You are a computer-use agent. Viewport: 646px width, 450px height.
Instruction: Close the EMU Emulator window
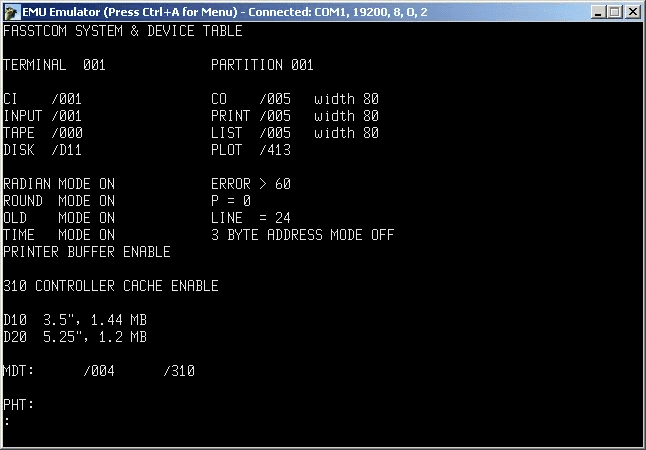click(632, 12)
